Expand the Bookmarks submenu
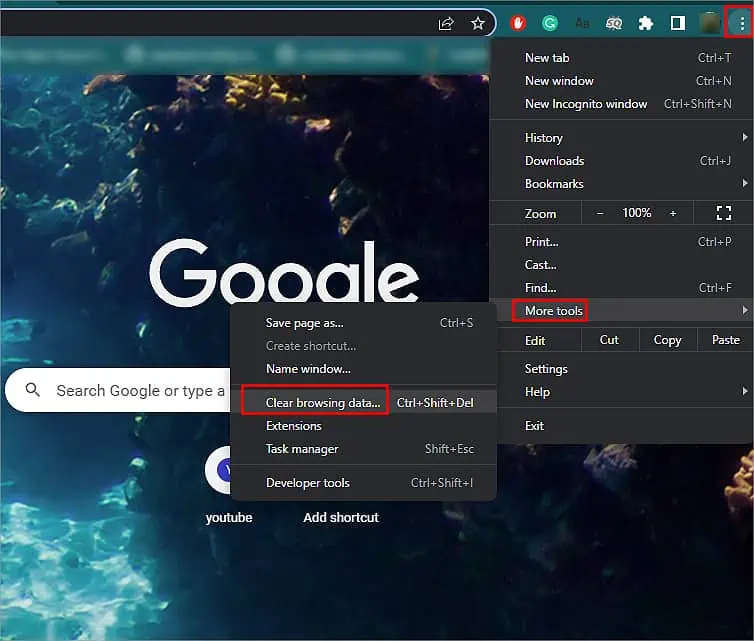This screenshot has width=754, height=641. 622,184
